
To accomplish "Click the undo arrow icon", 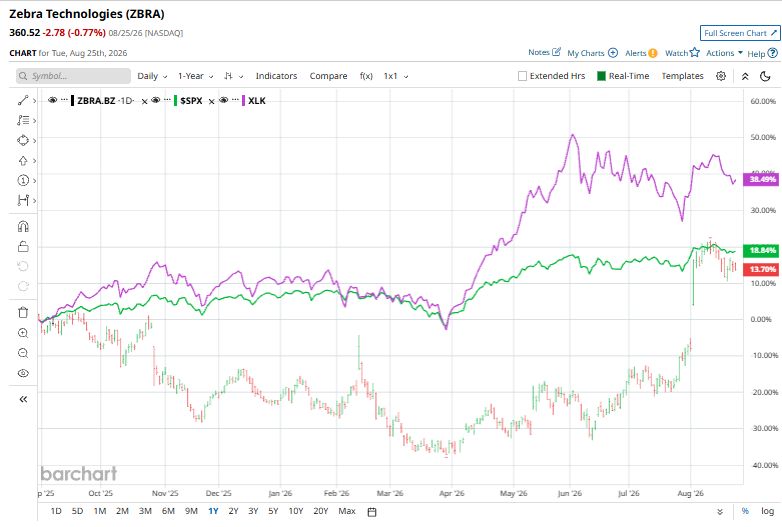I will [23, 267].
